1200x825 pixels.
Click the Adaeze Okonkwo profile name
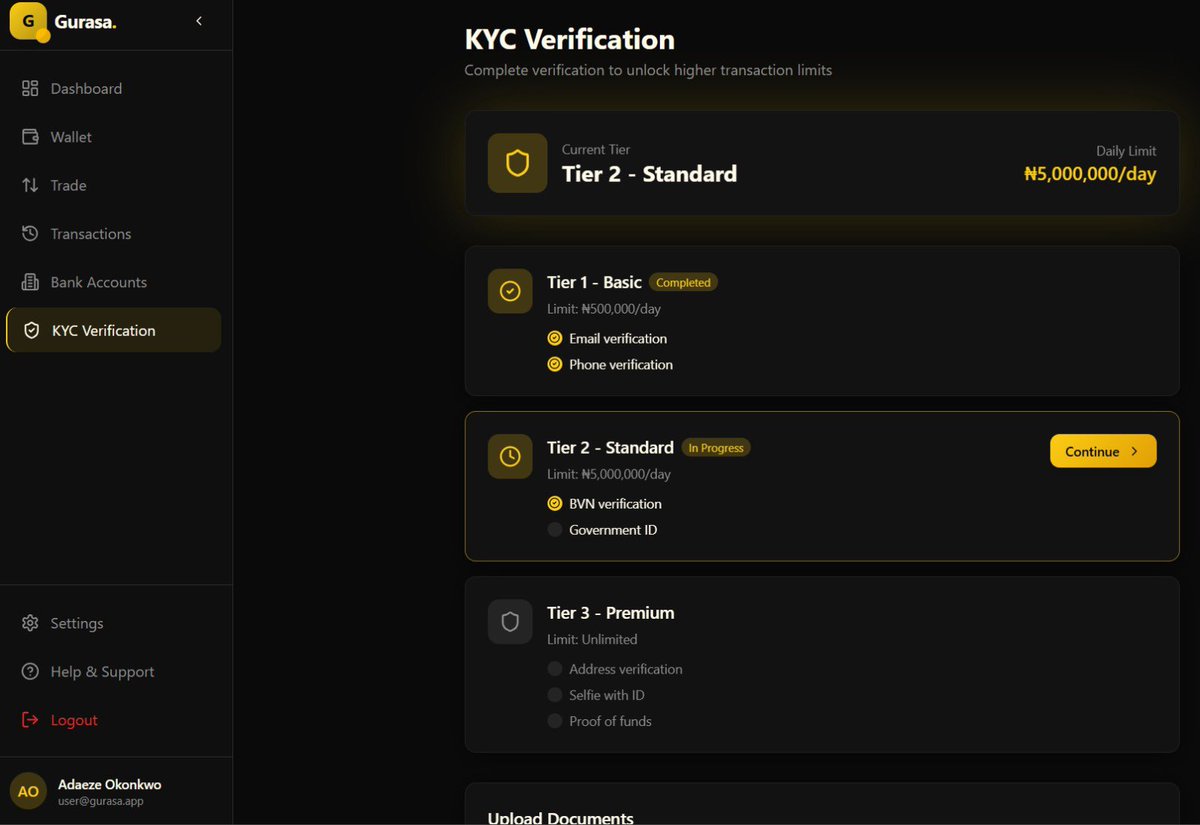coord(109,784)
